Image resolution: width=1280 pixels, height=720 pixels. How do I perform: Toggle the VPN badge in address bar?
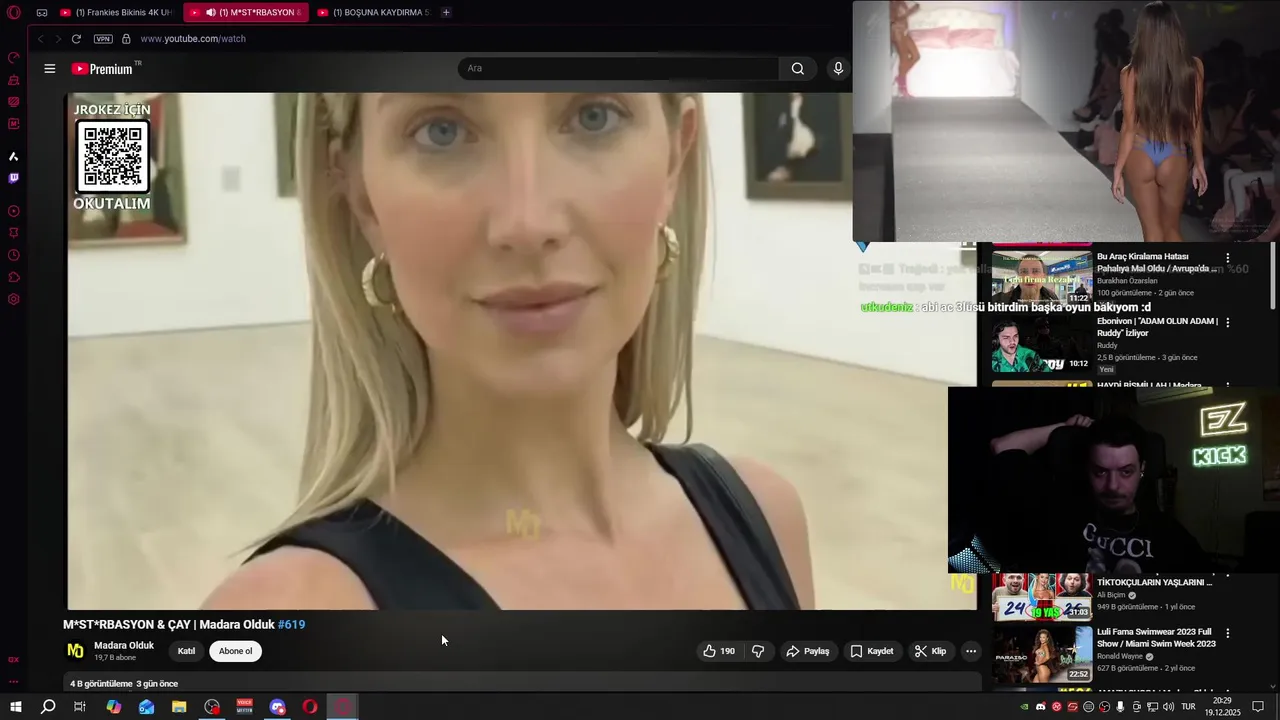click(x=103, y=39)
